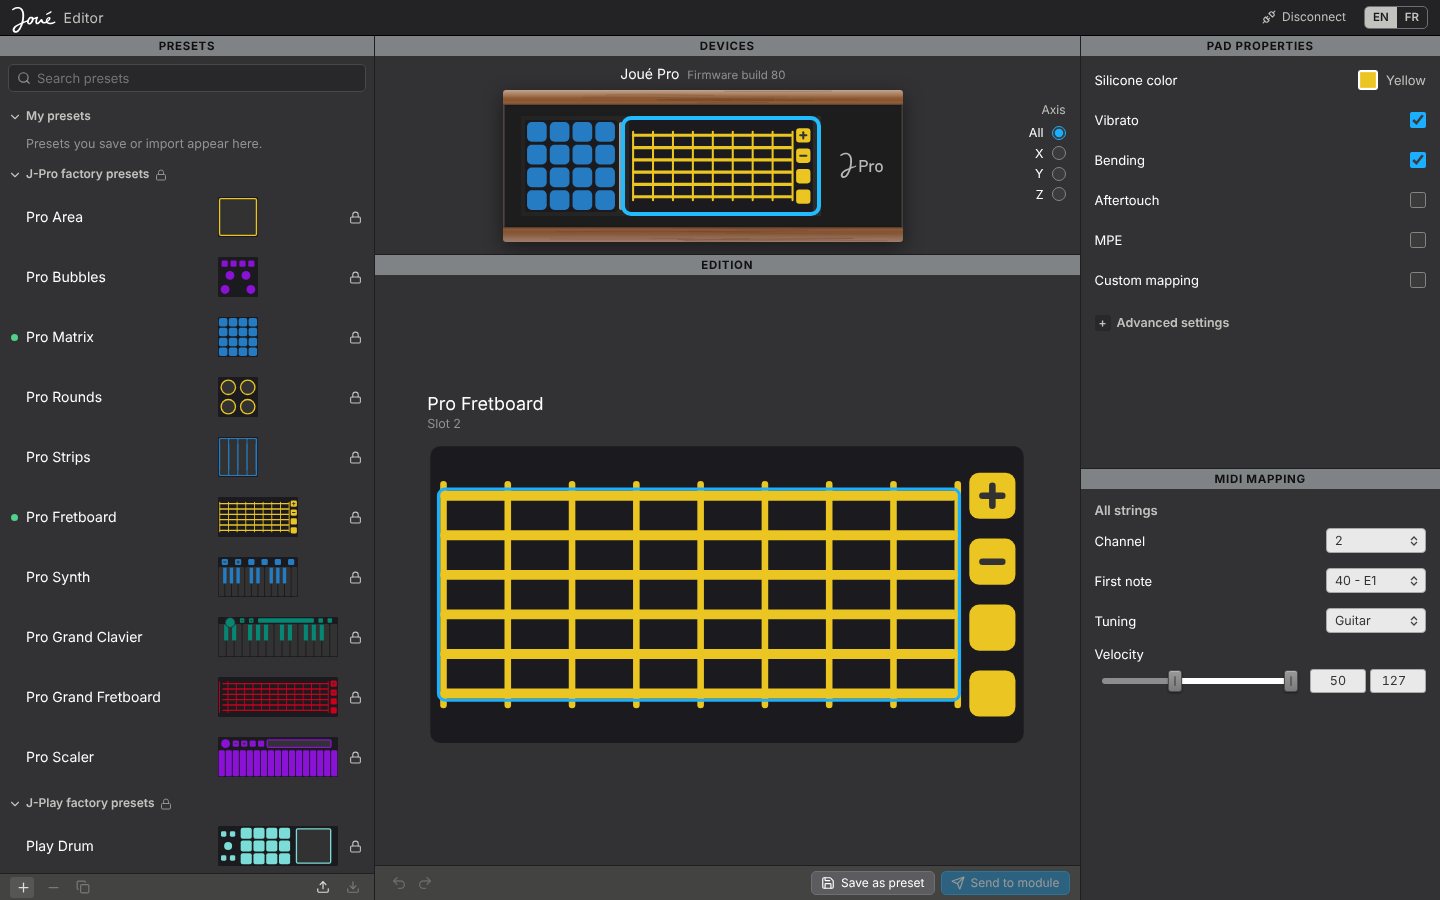Image resolution: width=1440 pixels, height=900 pixels.
Task: Click the Joué logo icon
Action: point(33,18)
